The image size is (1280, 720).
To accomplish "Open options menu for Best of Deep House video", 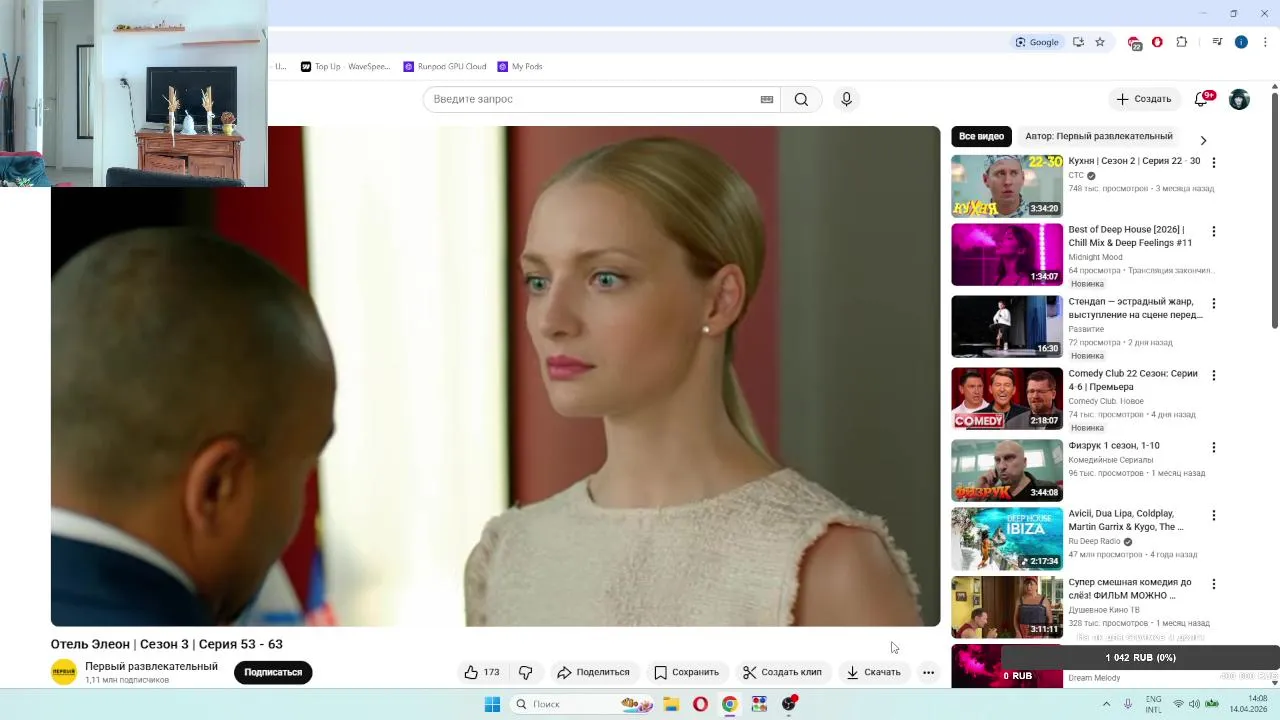I will [x=1214, y=231].
